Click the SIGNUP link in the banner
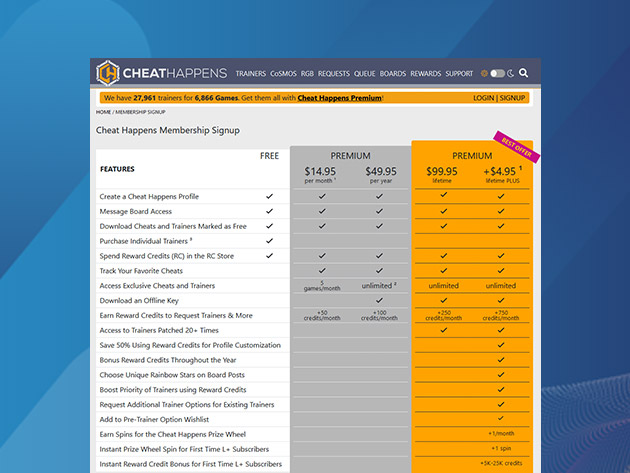The height and width of the screenshot is (473, 630). click(512, 98)
